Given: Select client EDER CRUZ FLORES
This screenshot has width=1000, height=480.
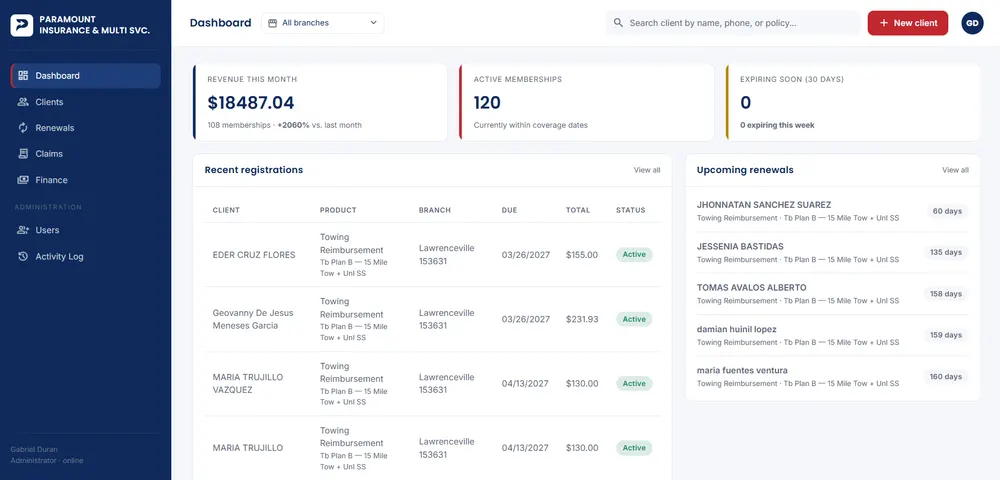Looking at the screenshot, I should [x=254, y=255].
